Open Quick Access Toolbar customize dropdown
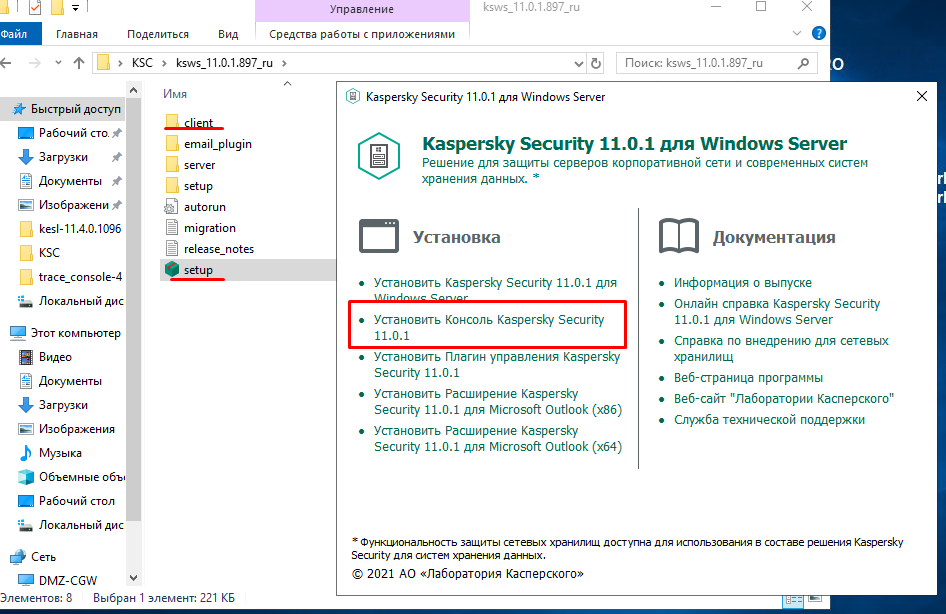 (x=75, y=8)
